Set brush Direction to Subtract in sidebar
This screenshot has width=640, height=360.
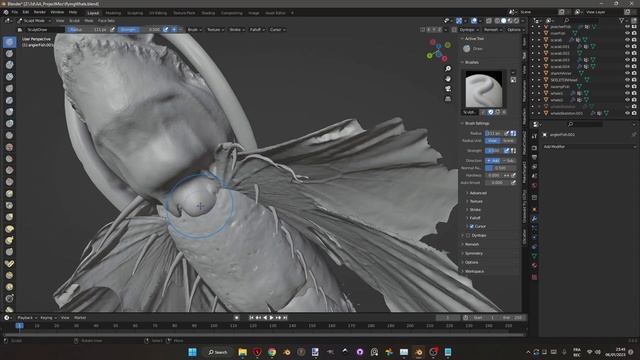[x=510, y=160]
